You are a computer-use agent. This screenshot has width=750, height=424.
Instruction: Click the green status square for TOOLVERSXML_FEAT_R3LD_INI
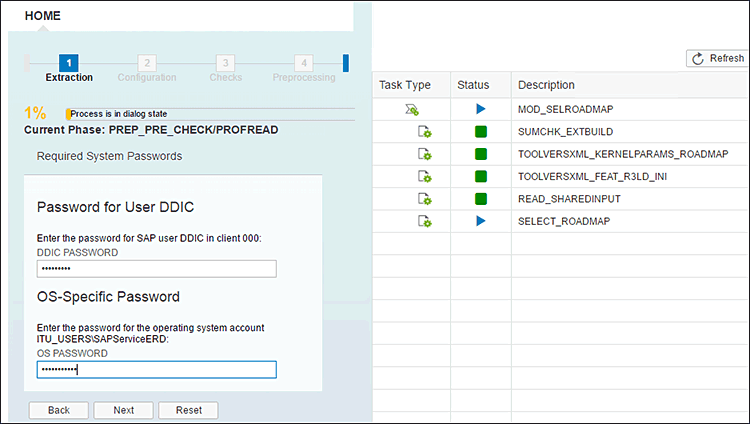click(x=481, y=176)
